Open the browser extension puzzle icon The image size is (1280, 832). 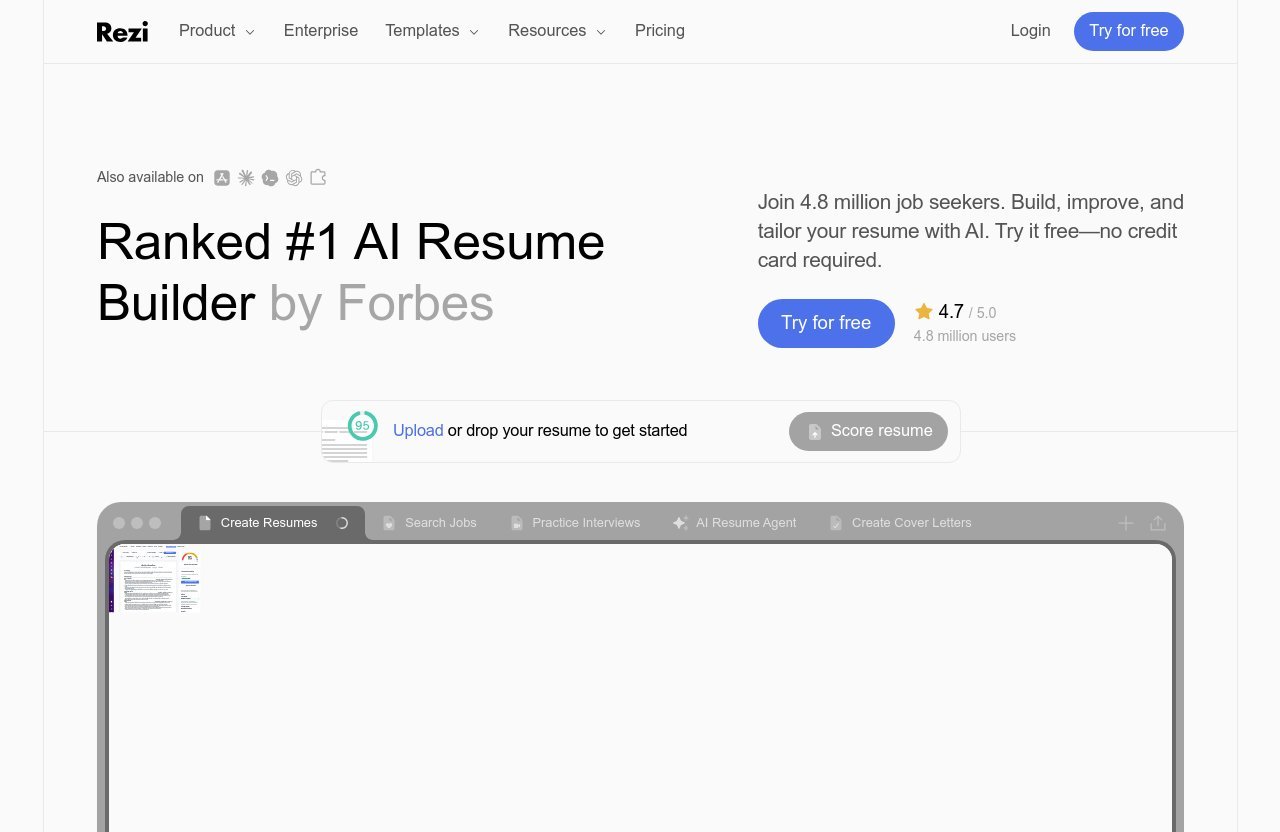pos(318,177)
